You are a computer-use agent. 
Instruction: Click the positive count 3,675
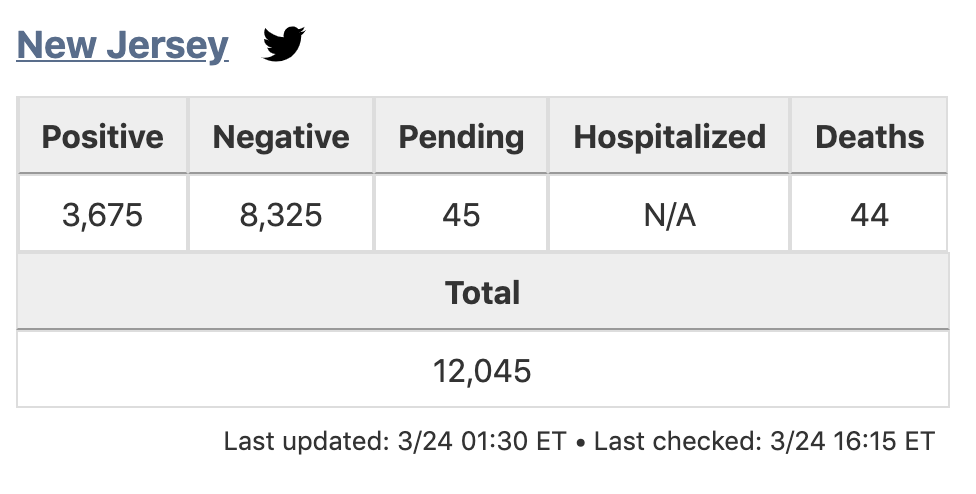pyautogui.click(x=102, y=214)
